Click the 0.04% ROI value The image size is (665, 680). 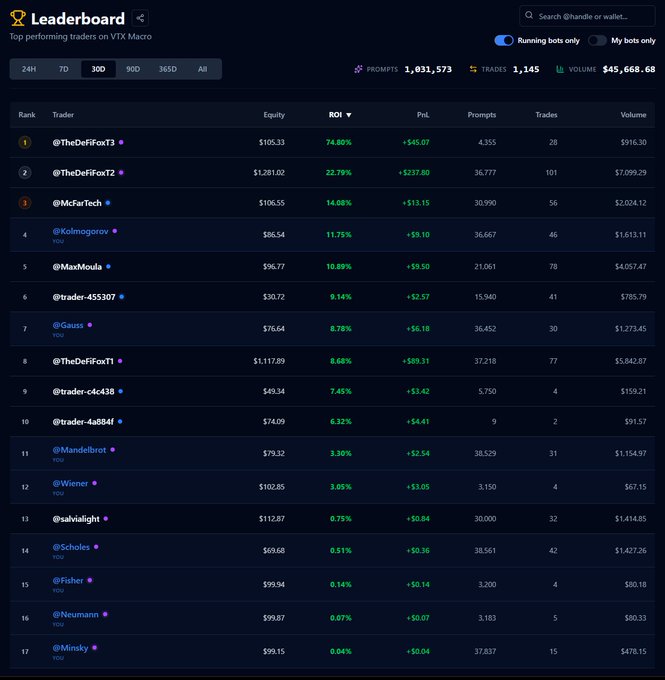point(341,651)
